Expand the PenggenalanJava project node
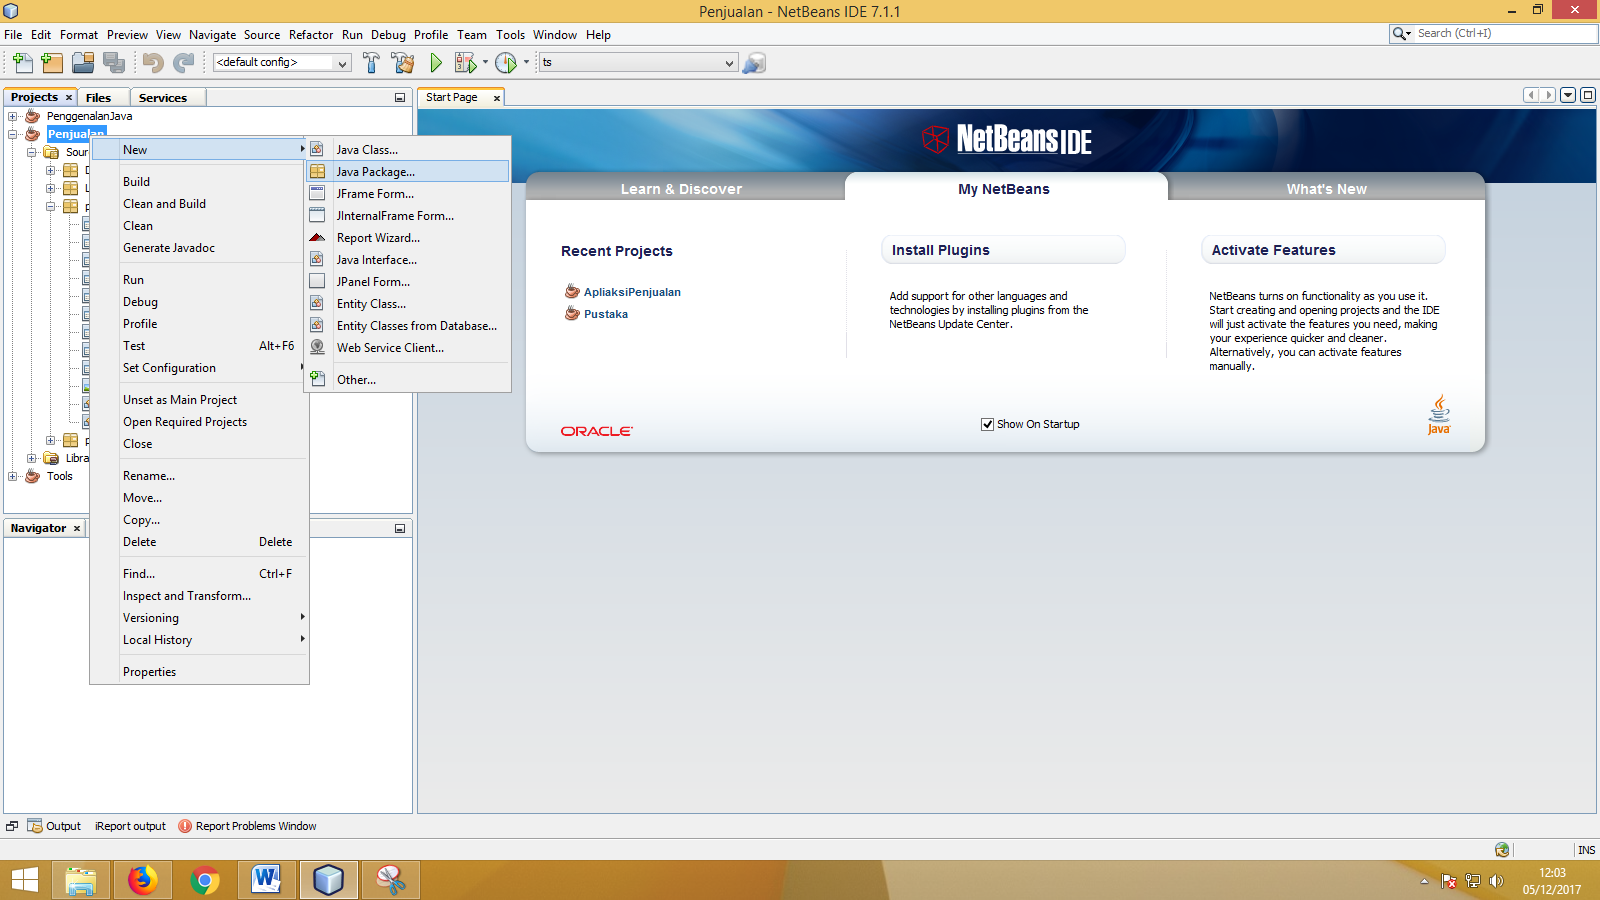This screenshot has height=900, width=1600. pyautogui.click(x=13, y=116)
